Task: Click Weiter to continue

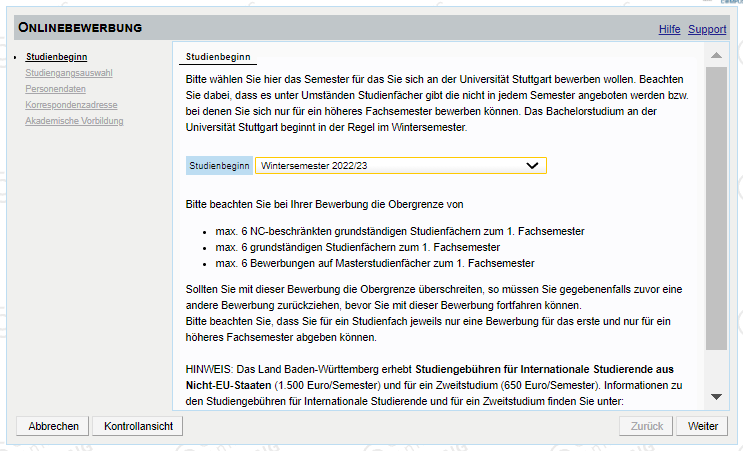Action: (x=703, y=426)
